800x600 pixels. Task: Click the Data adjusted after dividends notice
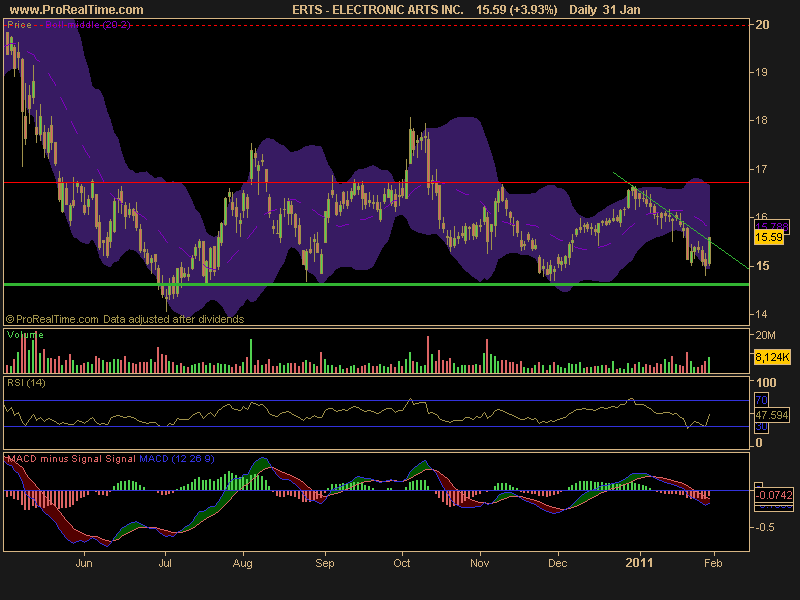173,319
